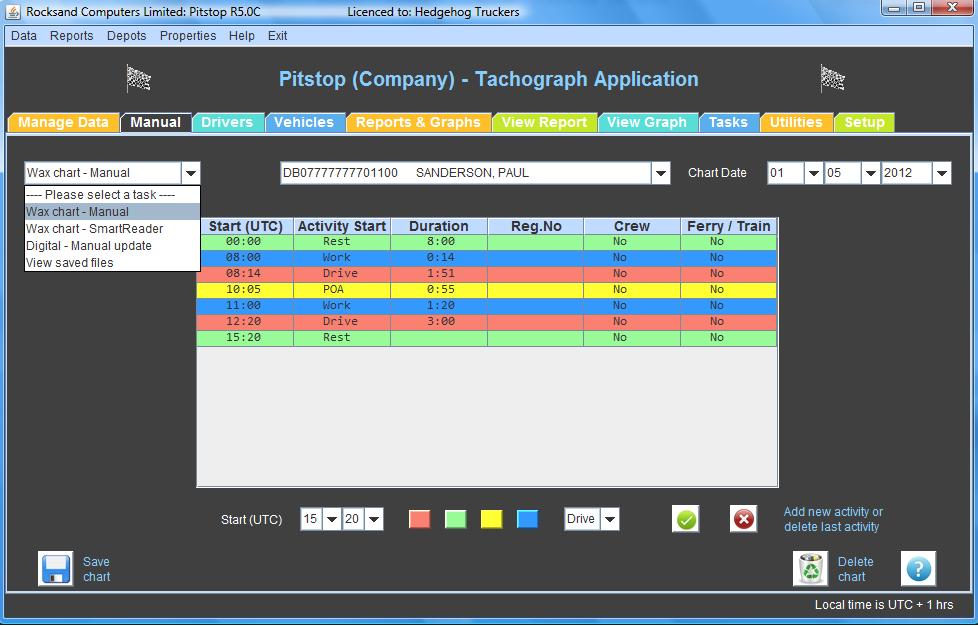Confirm new activity with green checkmark icon
The height and width of the screenshot is (627, 978).
point(686,519)
